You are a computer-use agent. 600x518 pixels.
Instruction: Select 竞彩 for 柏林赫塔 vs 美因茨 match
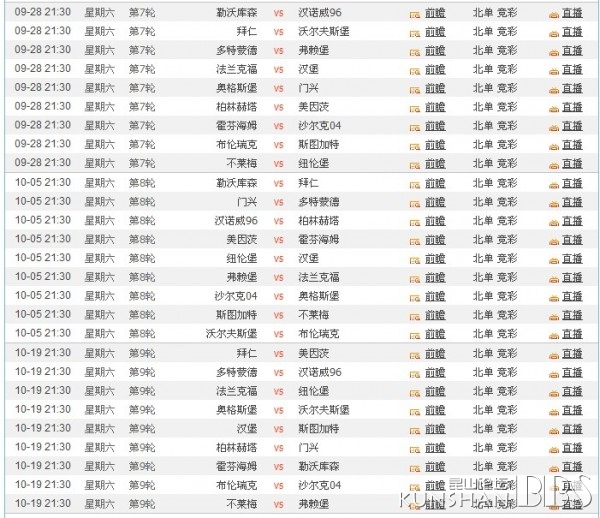click(x=507, y=107)
